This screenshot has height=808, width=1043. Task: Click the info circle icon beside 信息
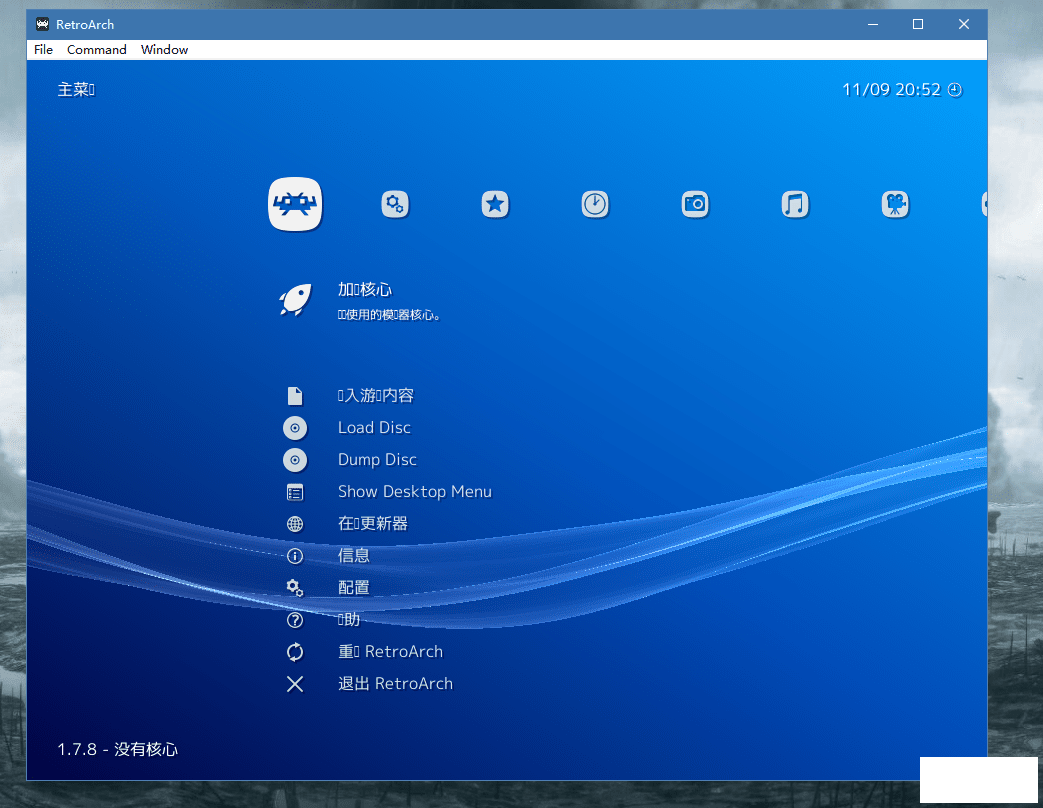pyautogui.click(x=295, y=556)
